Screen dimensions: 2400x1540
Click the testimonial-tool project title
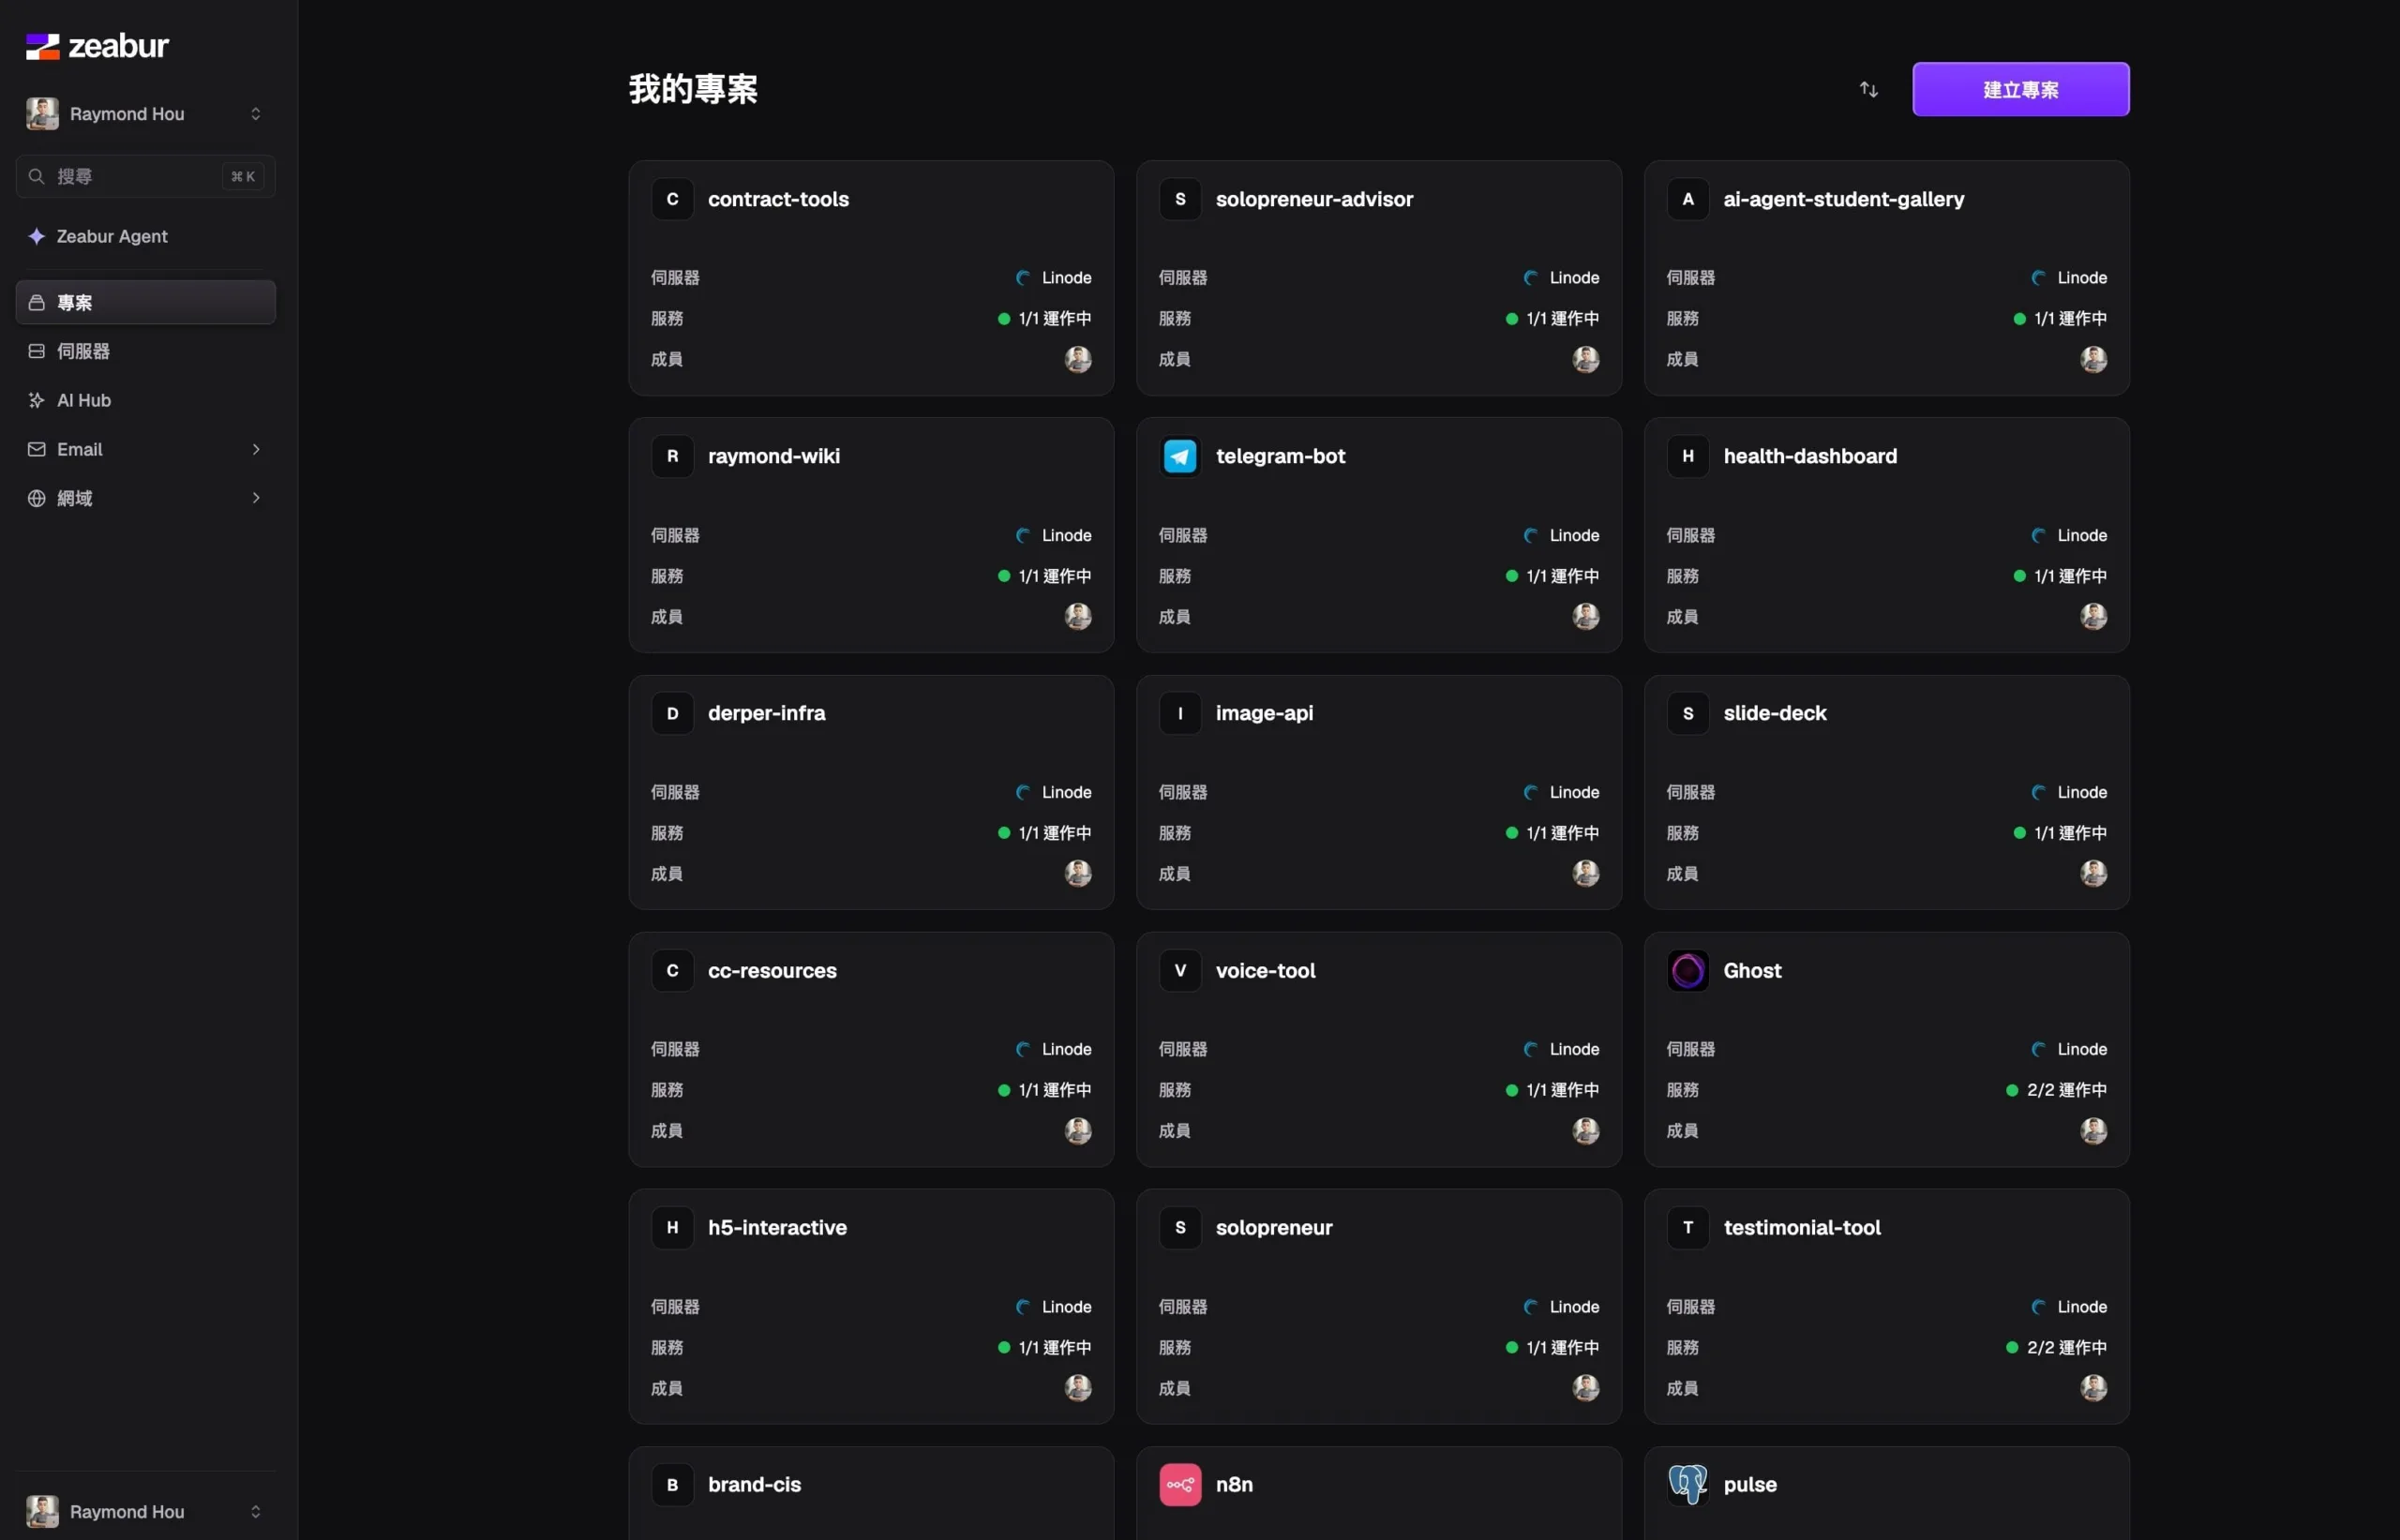pyautogui.click(x=1802, y=1227)
